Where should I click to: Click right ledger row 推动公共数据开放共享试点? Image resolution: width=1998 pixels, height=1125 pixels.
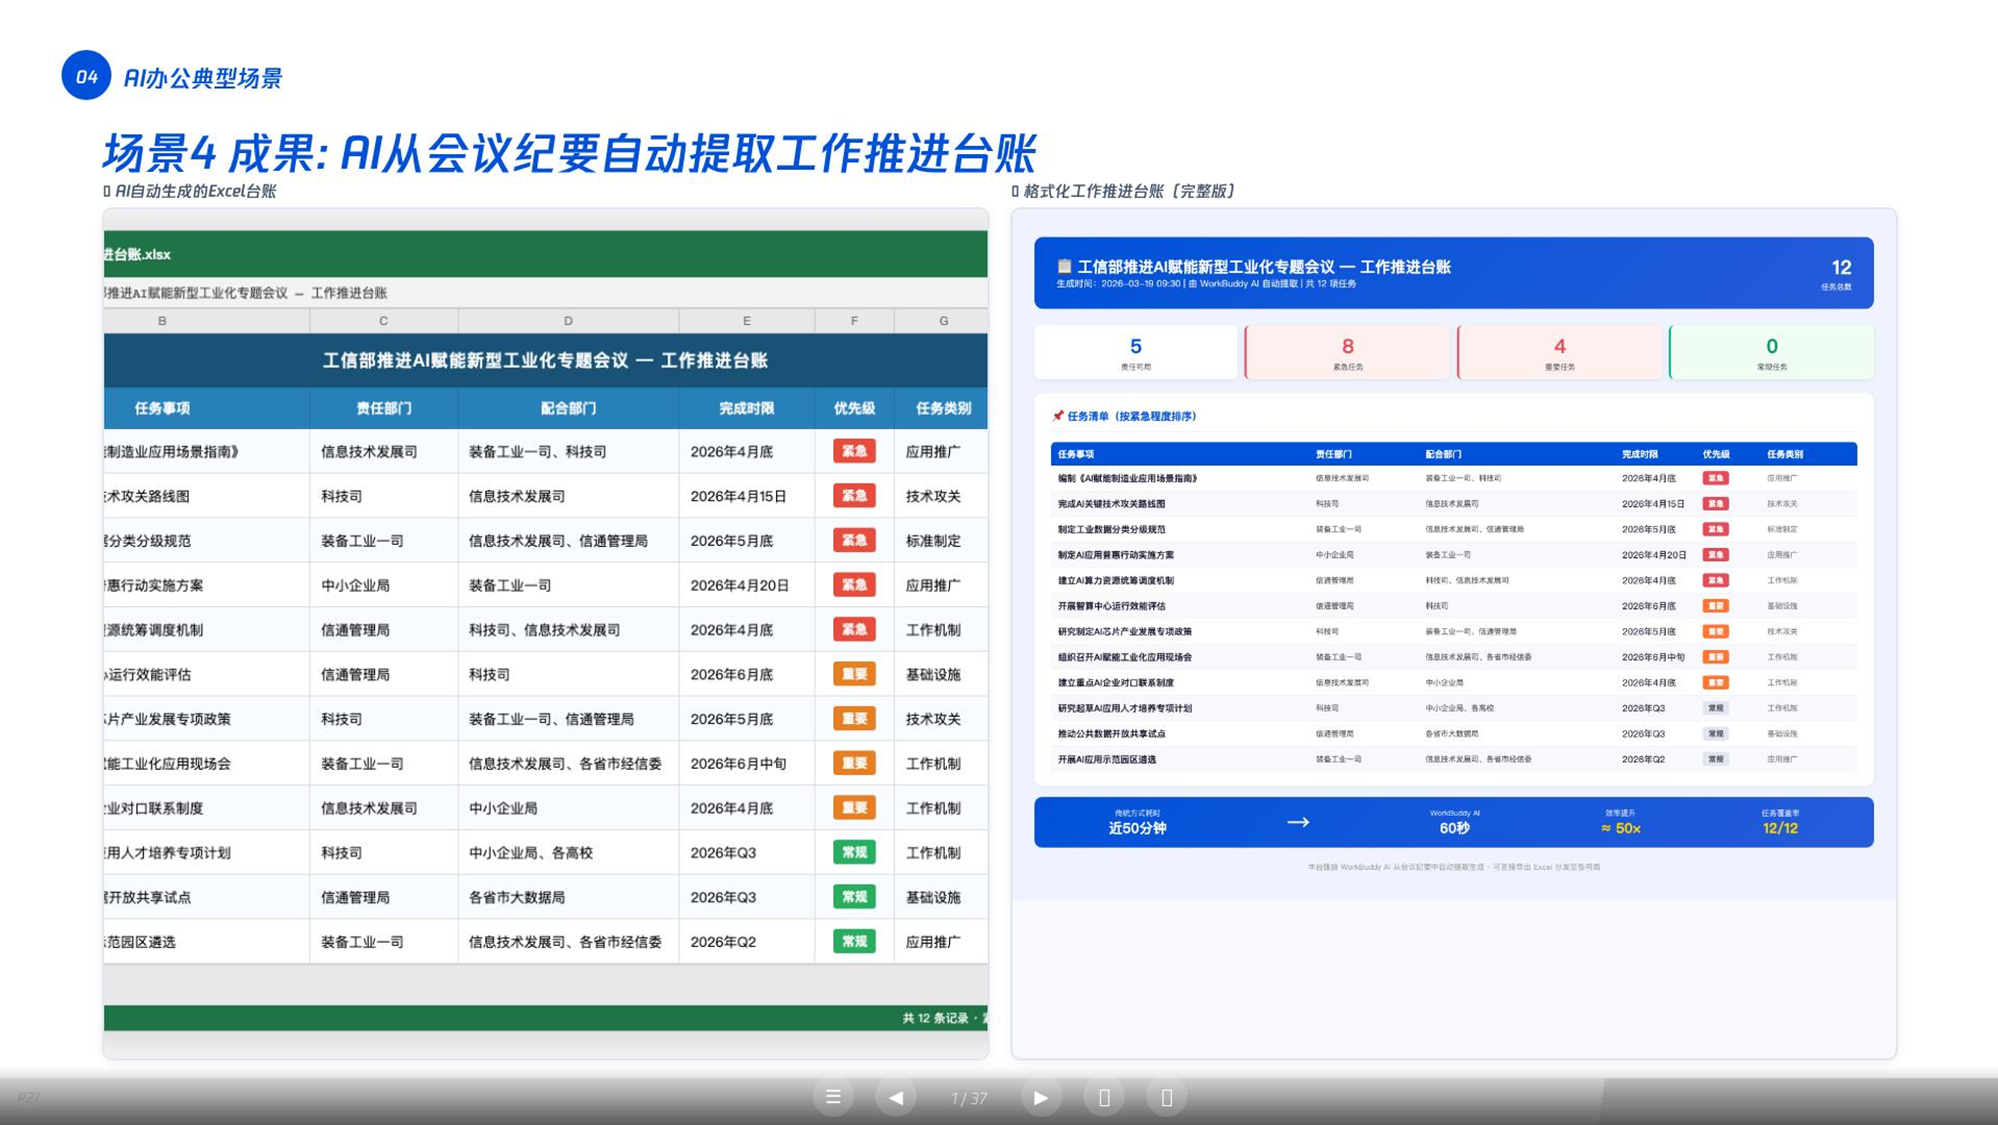(x=1453, y=734)
